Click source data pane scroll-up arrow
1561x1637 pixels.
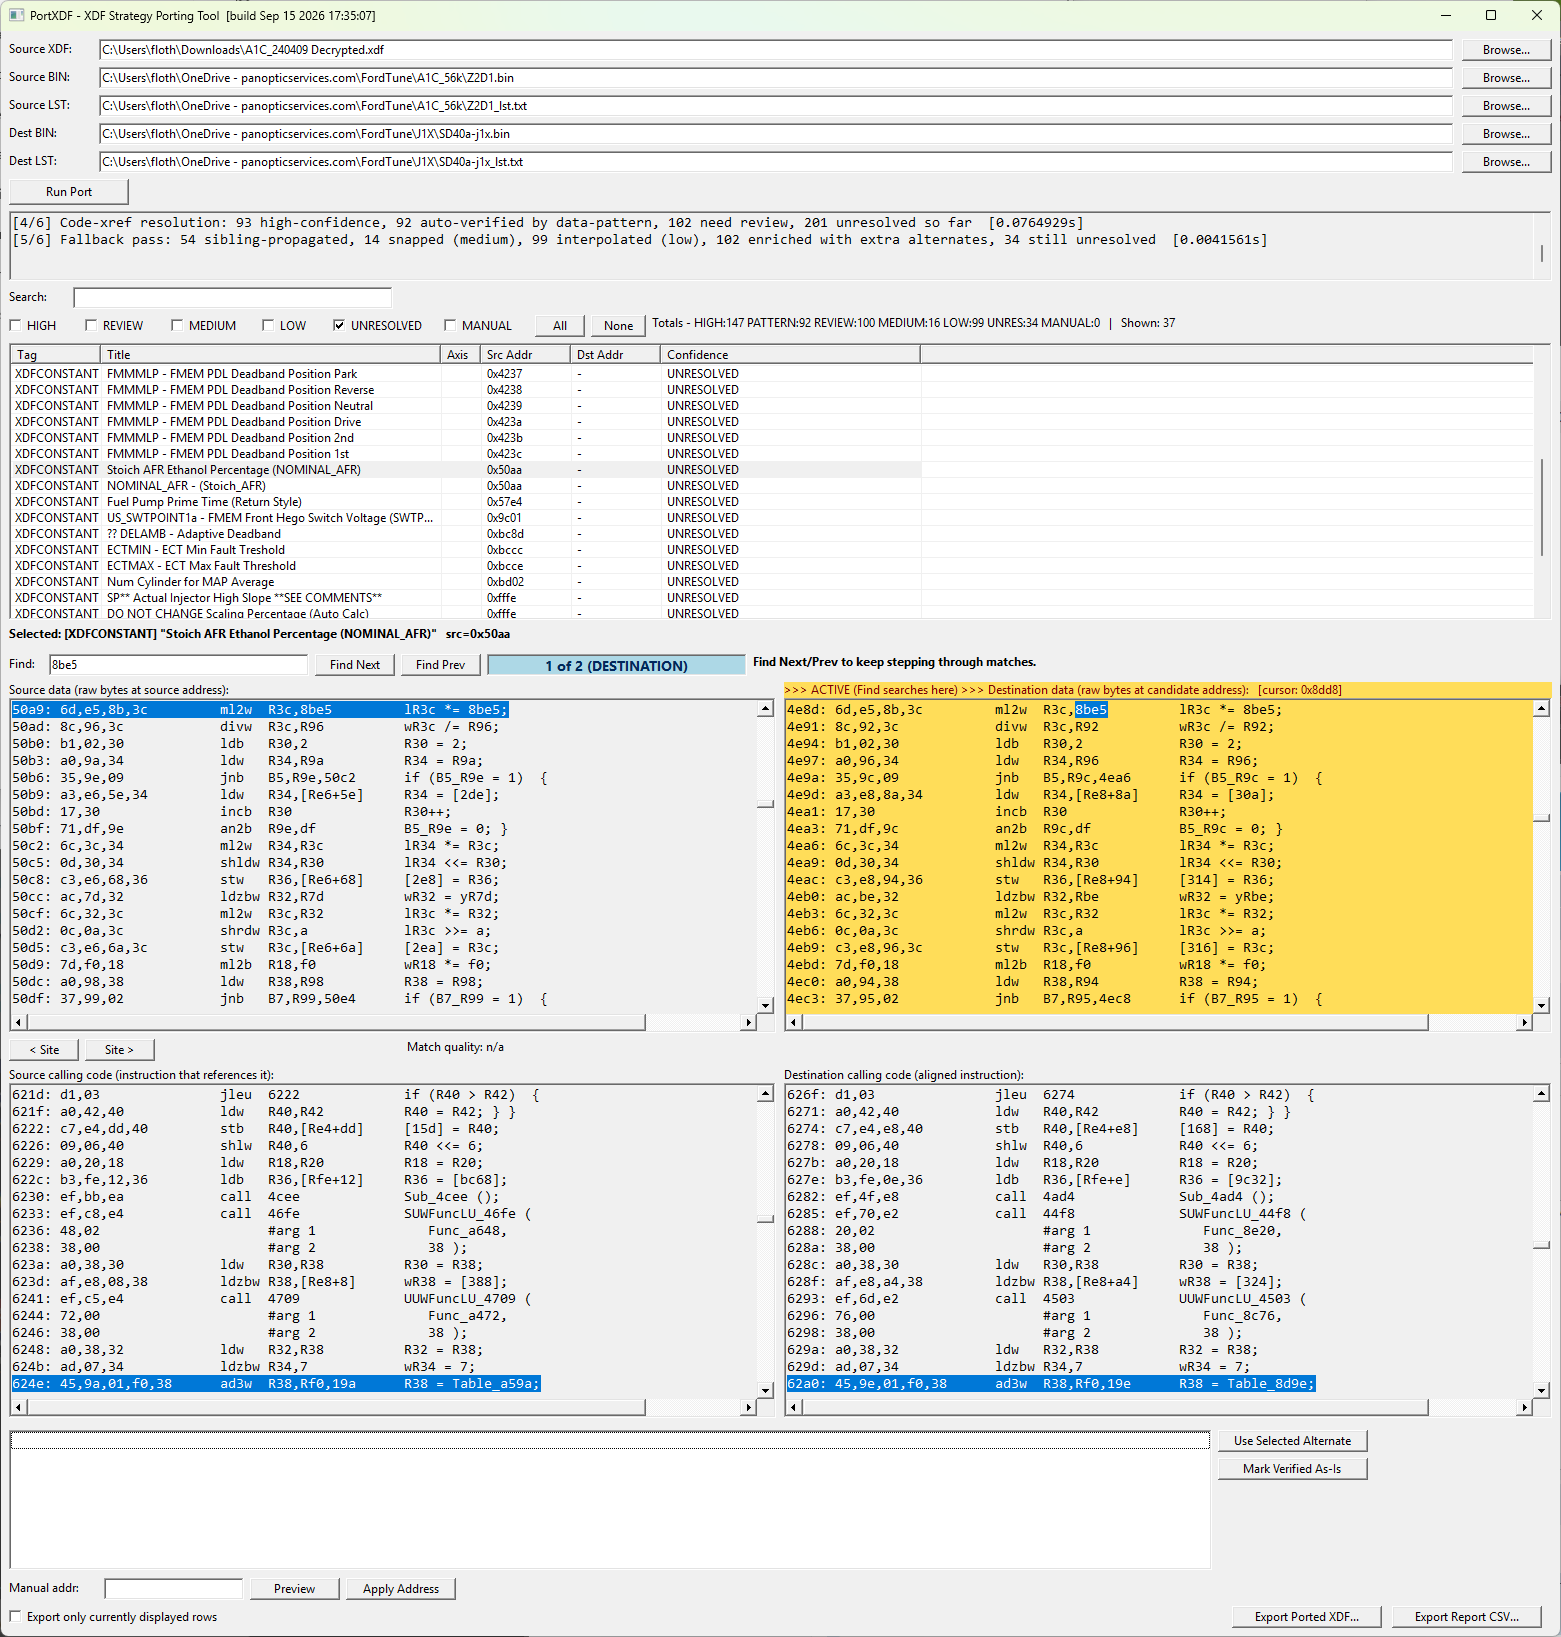coord(766,709)
